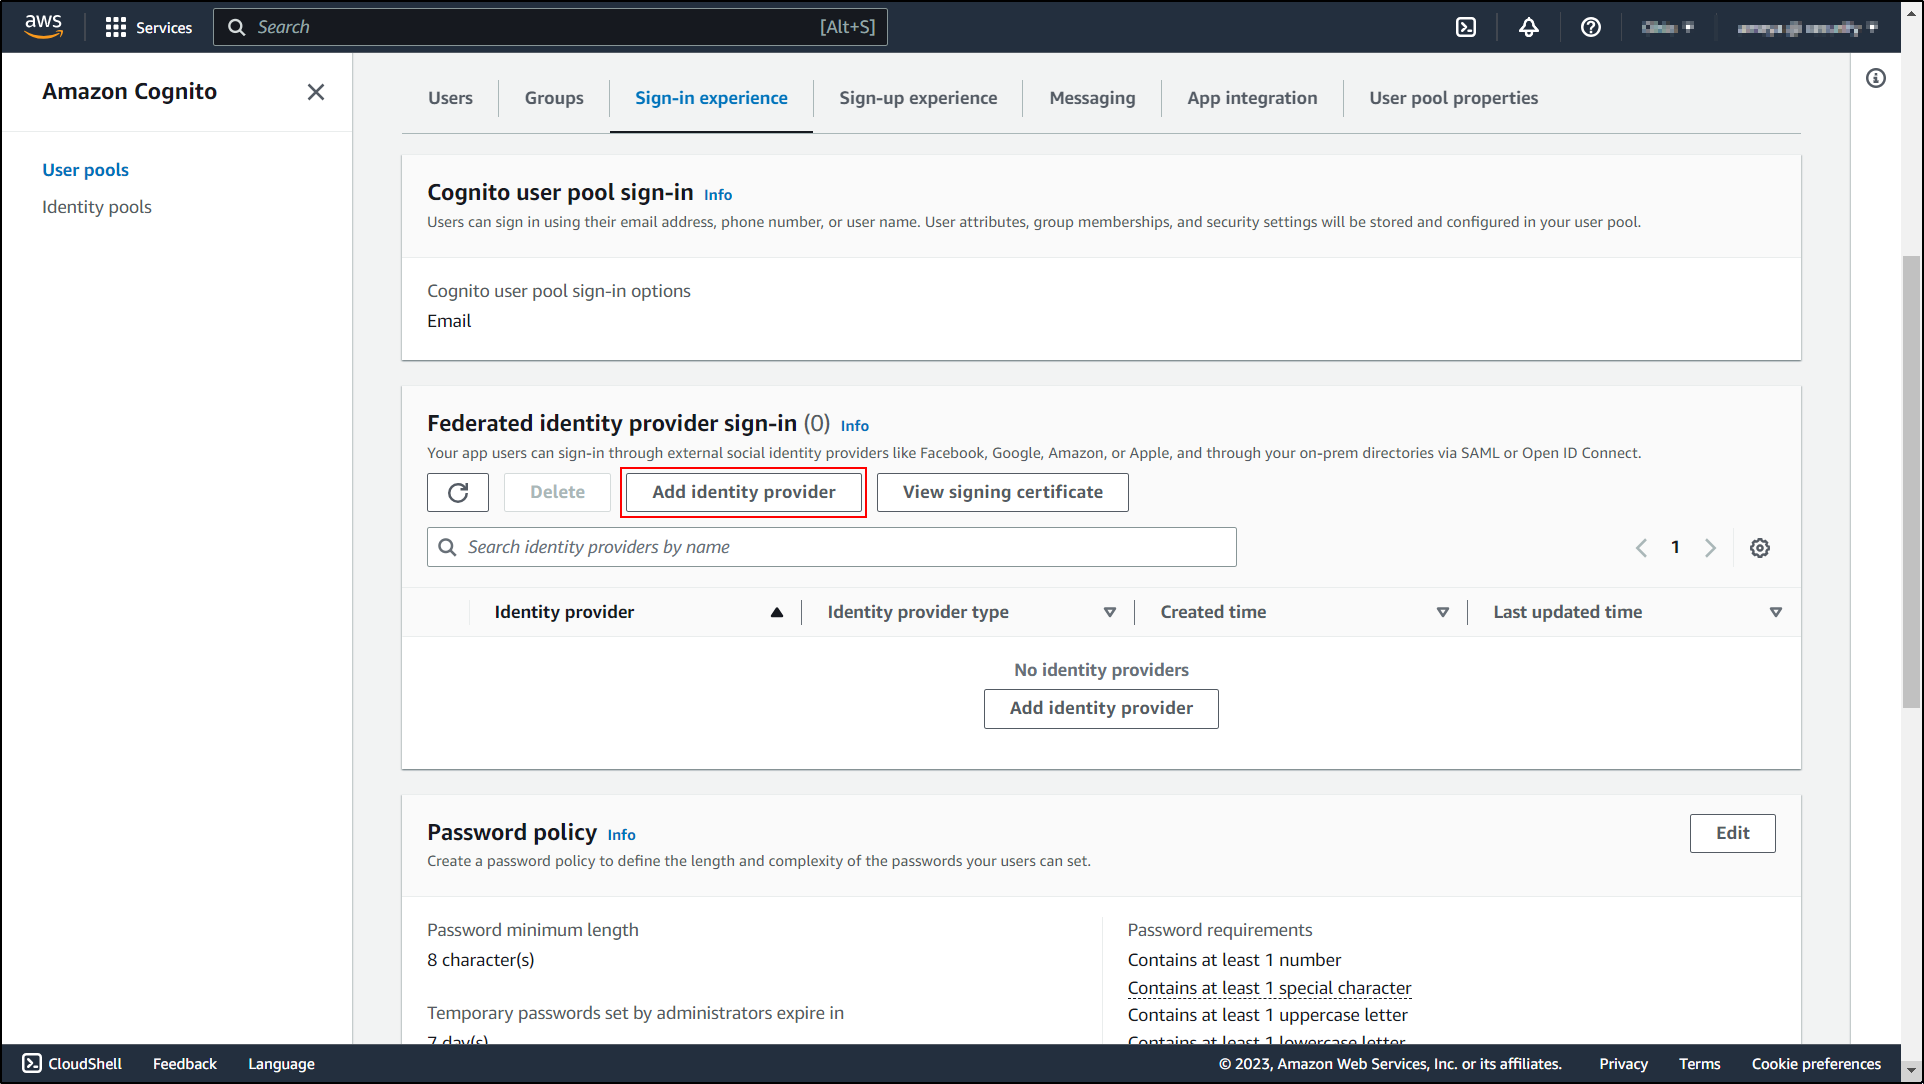Open CloudShell from the top navigation bar

pos(1466,27)
